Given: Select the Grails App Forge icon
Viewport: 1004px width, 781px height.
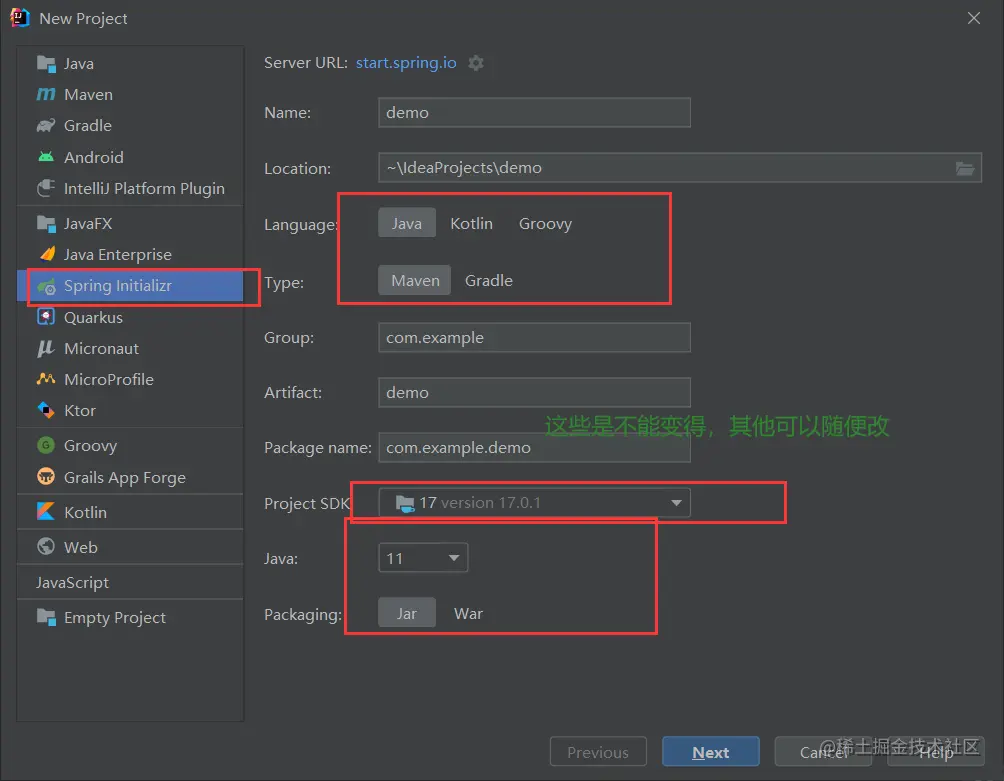Looking at the screenshot, I should [46, 477].
